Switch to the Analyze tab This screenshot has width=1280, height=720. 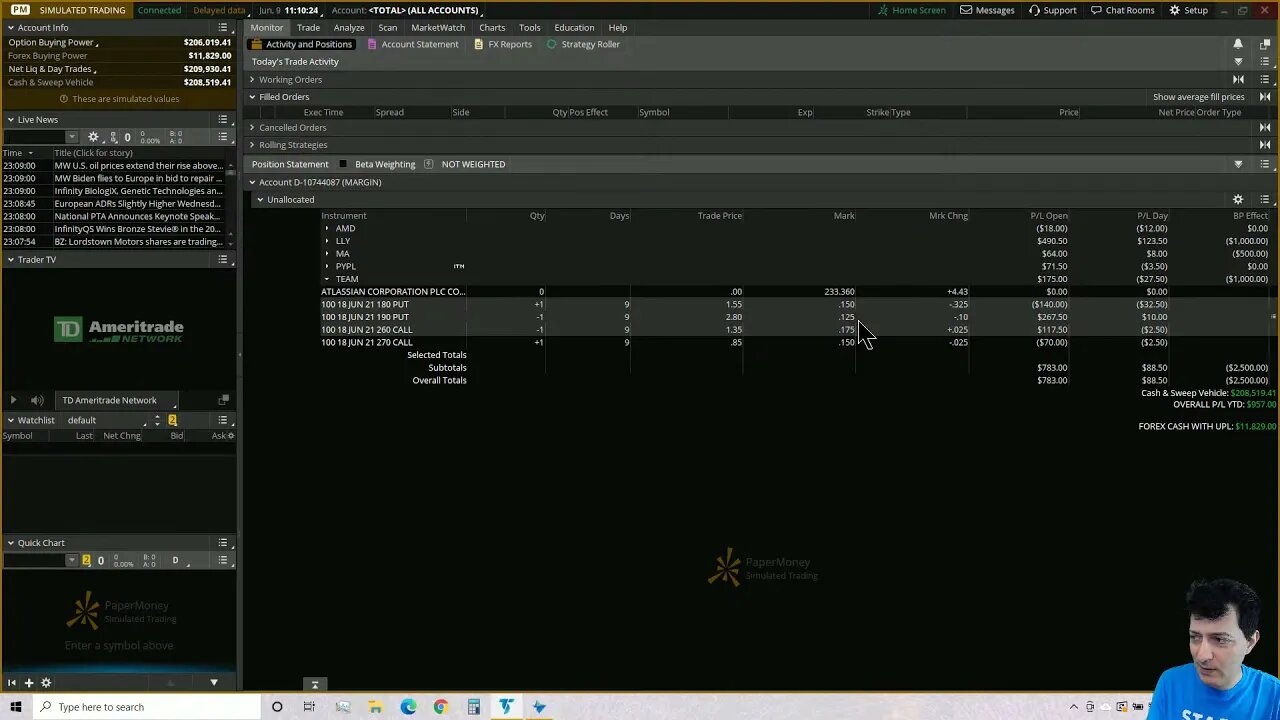349,27
